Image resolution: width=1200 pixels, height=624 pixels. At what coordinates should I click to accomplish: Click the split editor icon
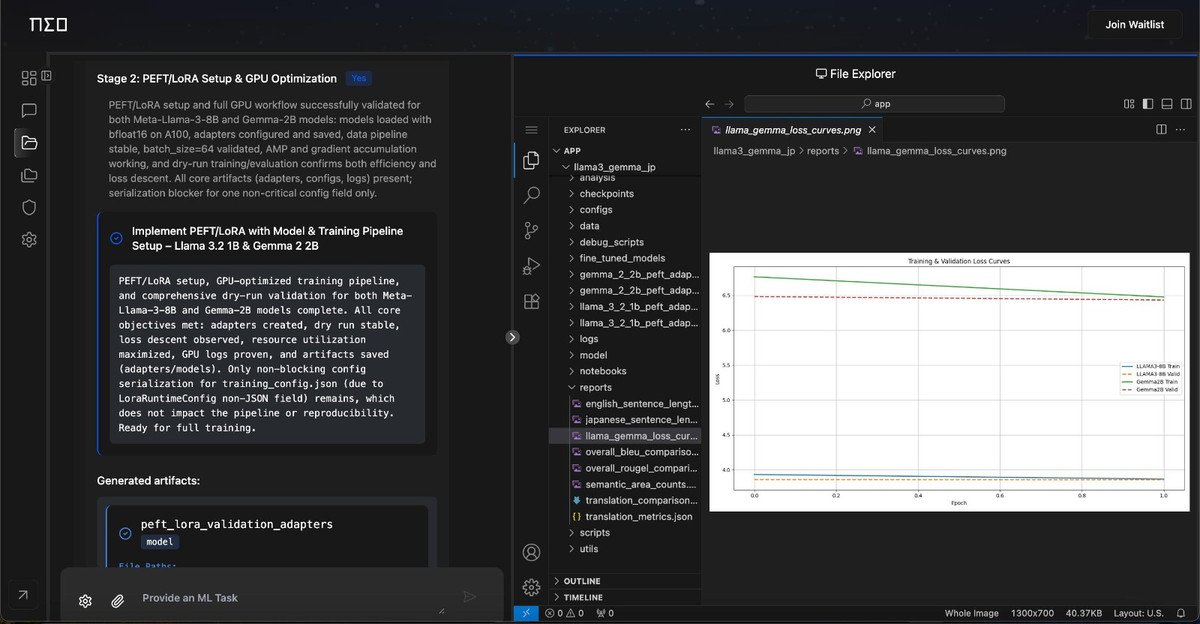pos(1161,130)
